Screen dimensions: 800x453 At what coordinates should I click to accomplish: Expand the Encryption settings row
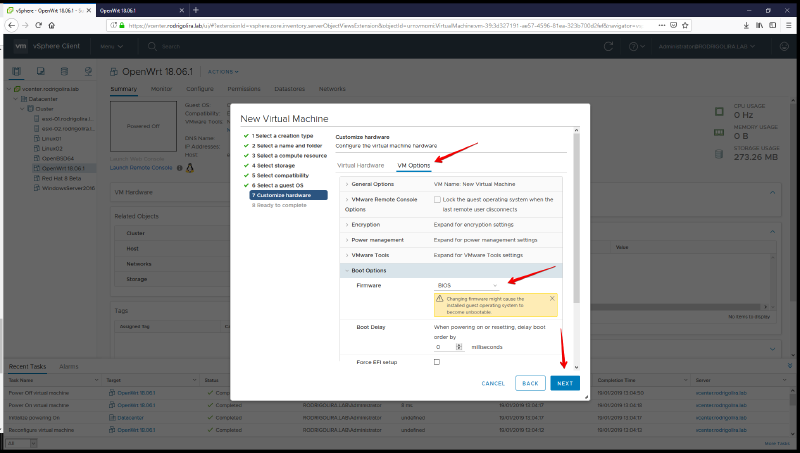pyautogui.click(x=346, y=225)
